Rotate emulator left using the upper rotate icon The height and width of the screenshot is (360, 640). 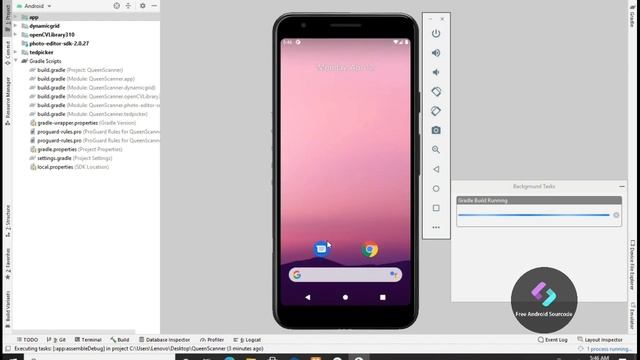click(x=436, y=91)
